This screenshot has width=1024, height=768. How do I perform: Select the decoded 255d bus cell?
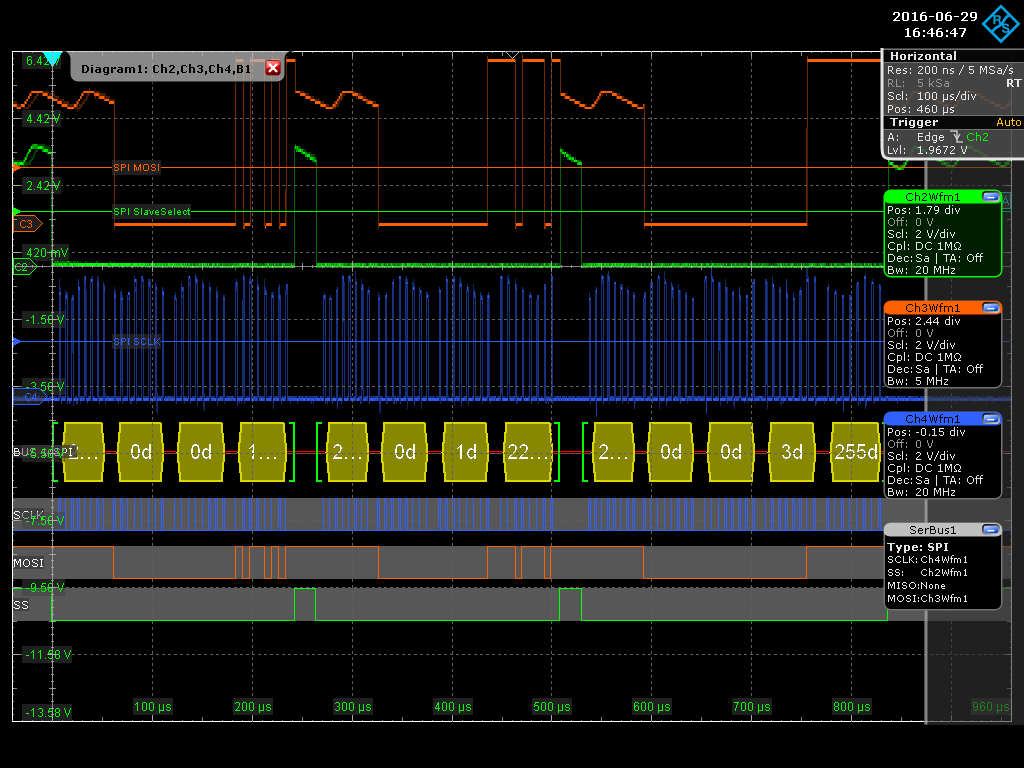[856, 452]
